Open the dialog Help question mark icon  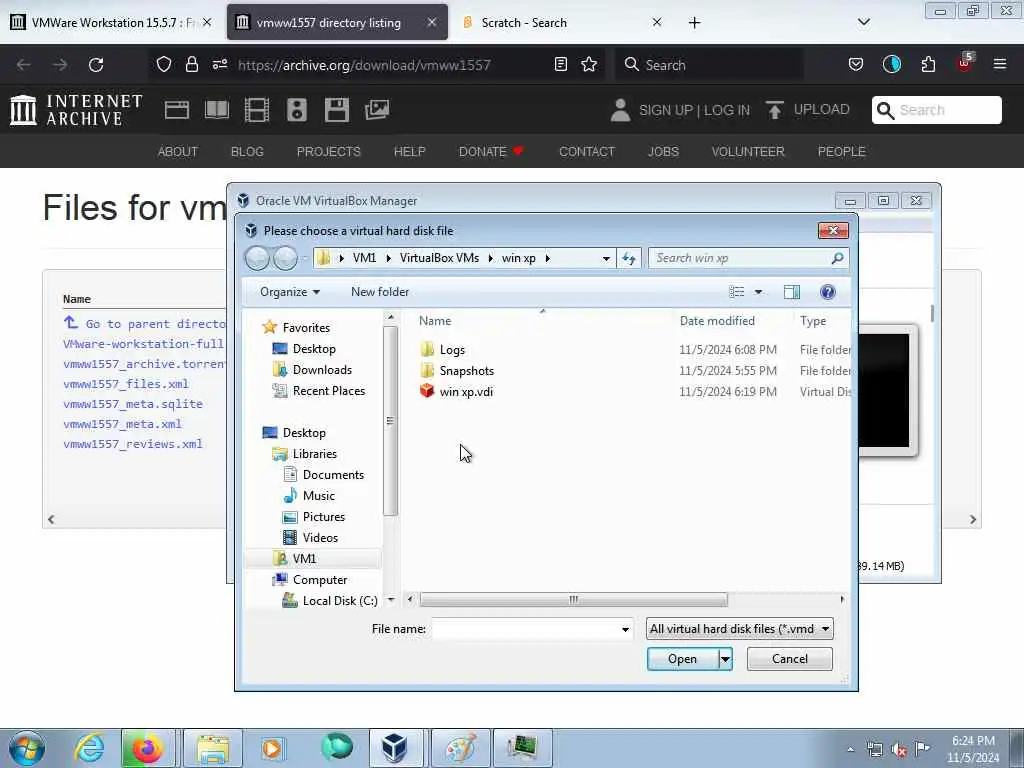[827, 292]
